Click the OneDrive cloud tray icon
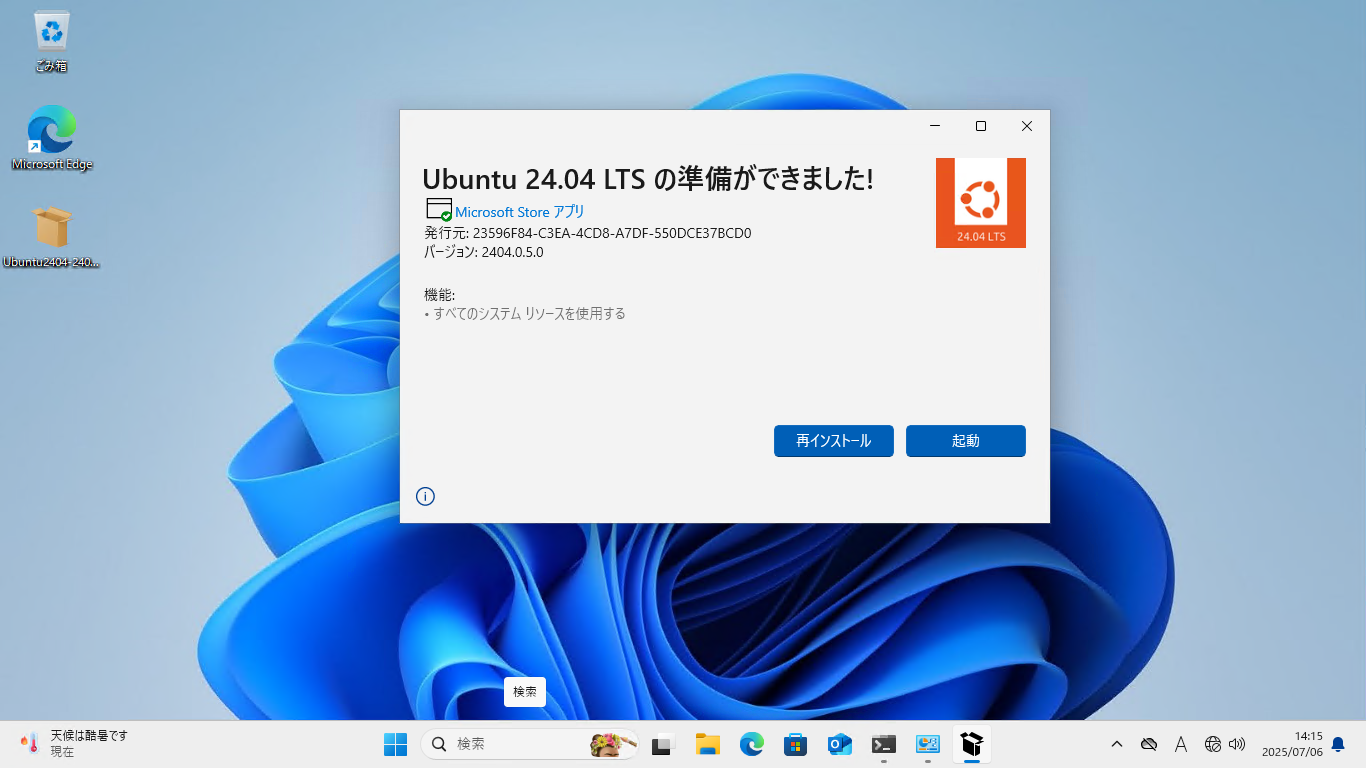Screen dimensions: 1366x768 click(x=1149, y=744)
